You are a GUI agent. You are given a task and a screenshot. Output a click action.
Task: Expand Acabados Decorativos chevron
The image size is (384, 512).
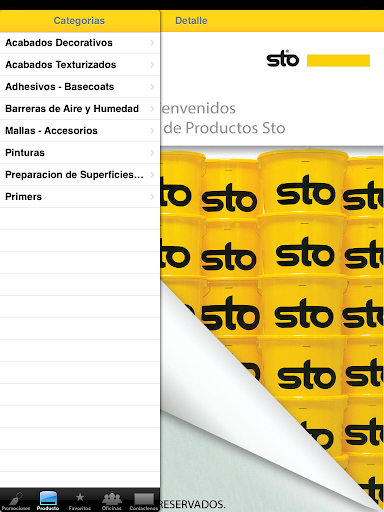click(x=152, y=43)
